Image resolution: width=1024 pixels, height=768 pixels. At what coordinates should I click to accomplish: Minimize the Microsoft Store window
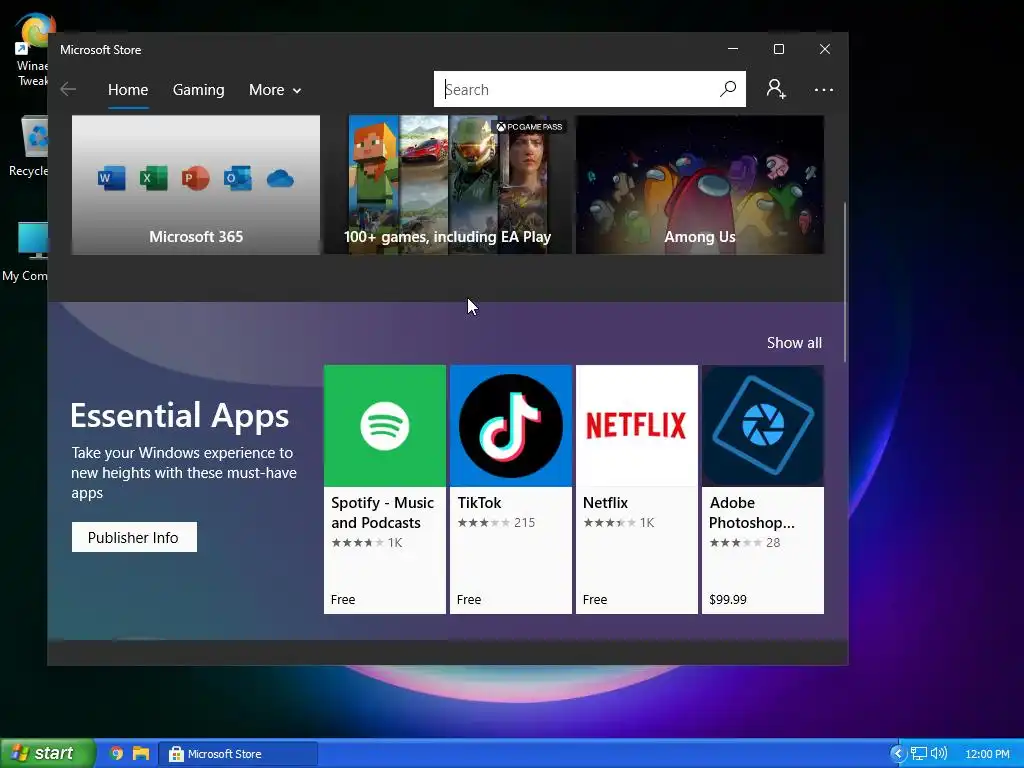tap(733, 49)
